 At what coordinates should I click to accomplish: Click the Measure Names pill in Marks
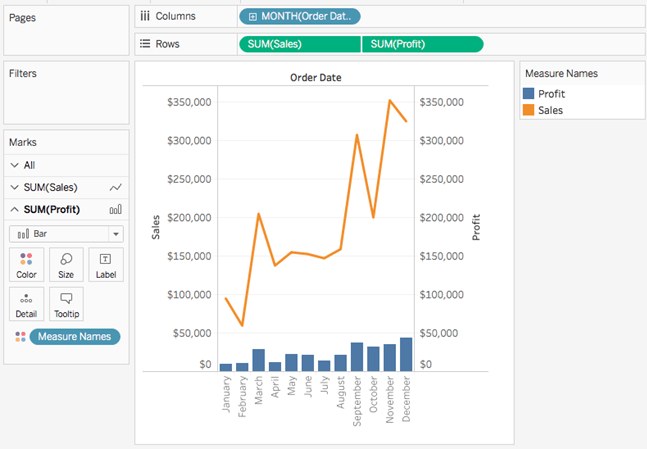click(76, 337)
